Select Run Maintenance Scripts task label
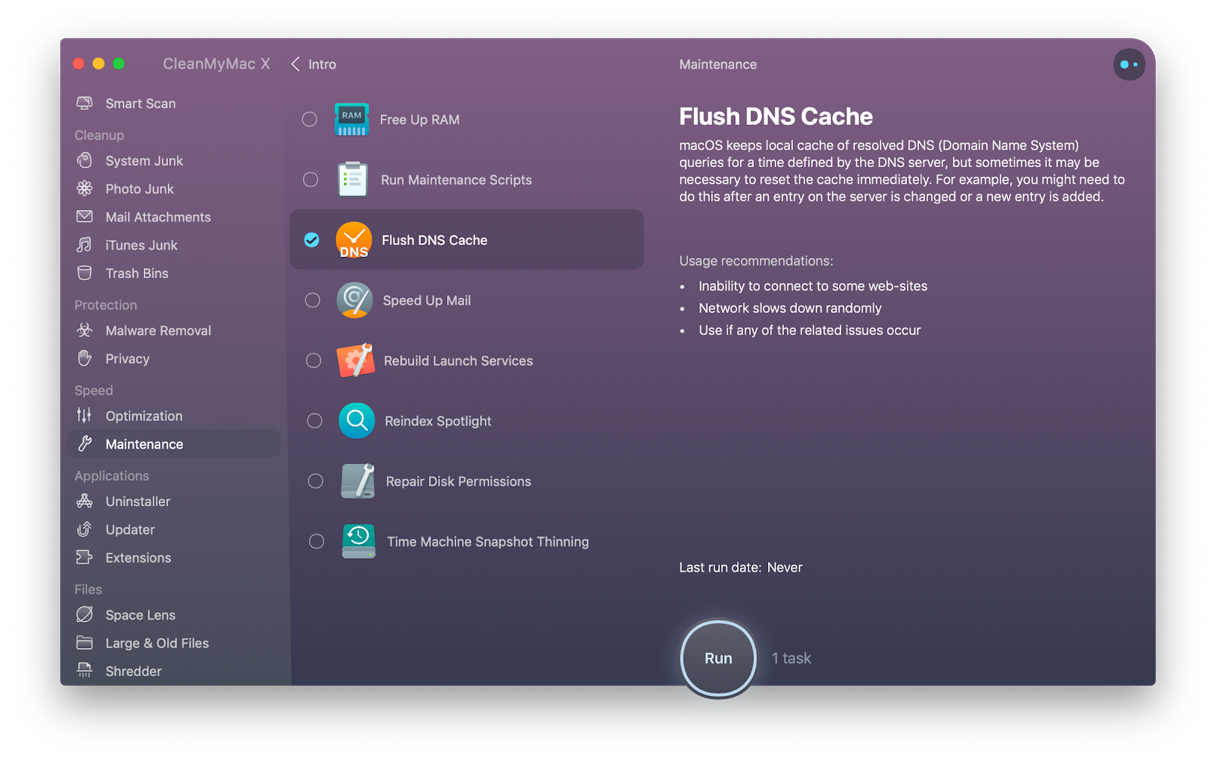Viewport: 1216px width, 760px height. tap(456, 179)
